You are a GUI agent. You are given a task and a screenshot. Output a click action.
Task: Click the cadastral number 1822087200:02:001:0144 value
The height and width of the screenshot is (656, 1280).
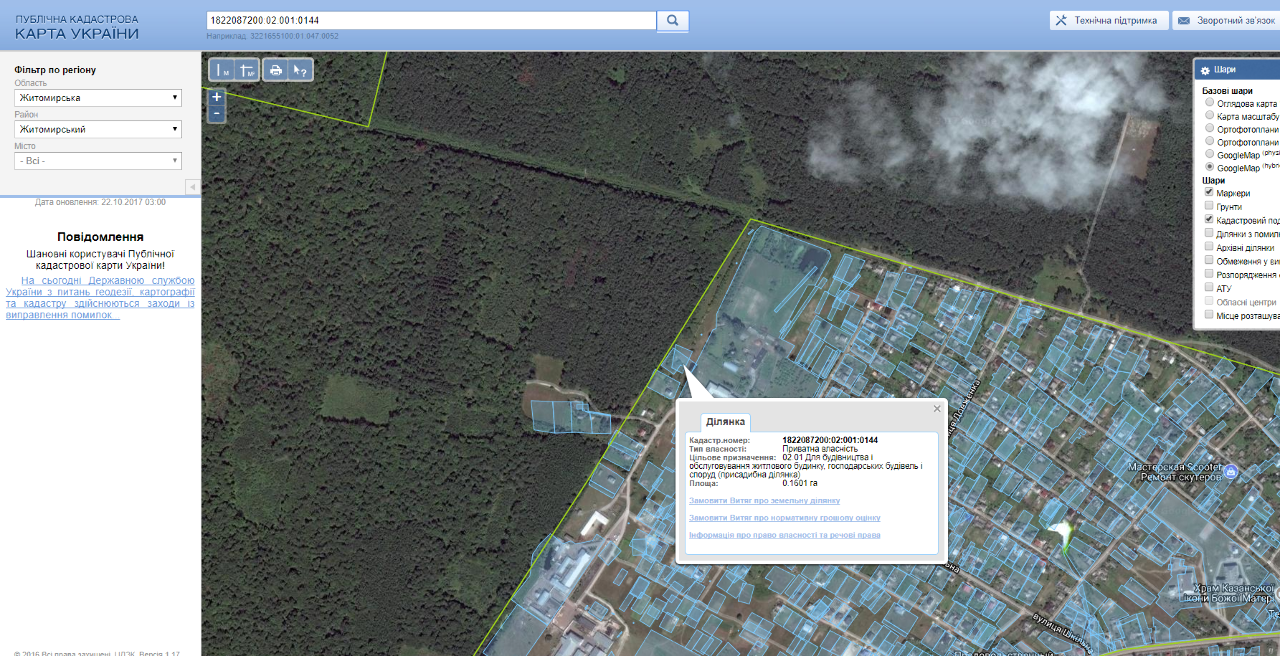[830, 440]
